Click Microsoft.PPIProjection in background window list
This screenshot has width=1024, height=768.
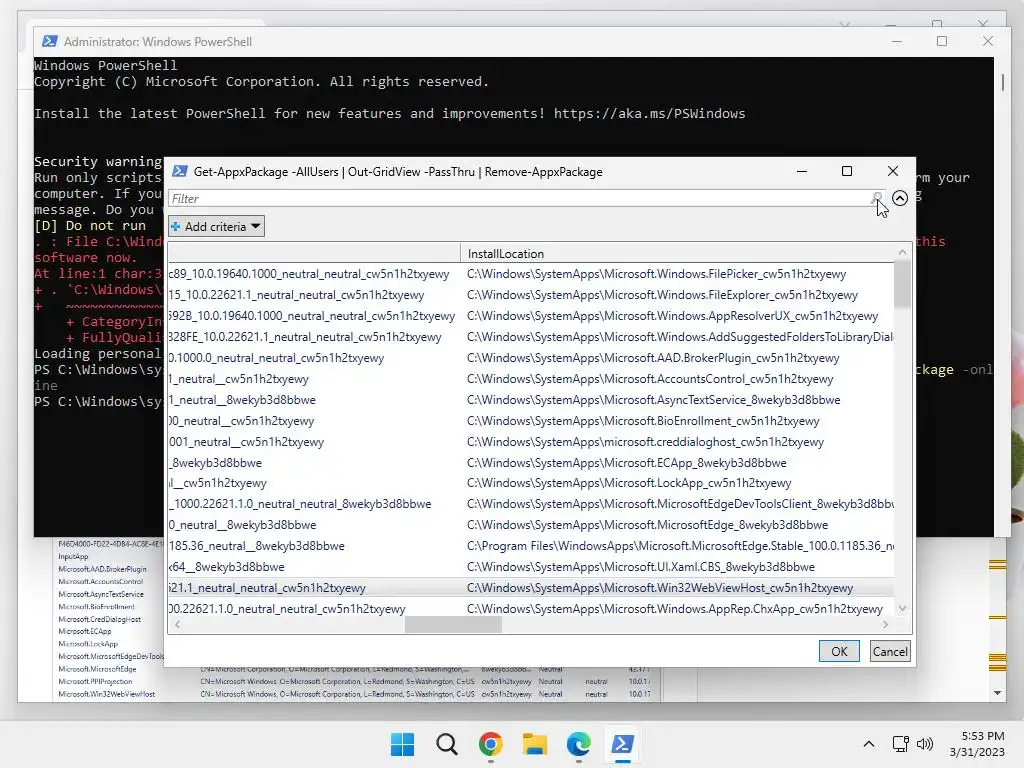[95, 681]
